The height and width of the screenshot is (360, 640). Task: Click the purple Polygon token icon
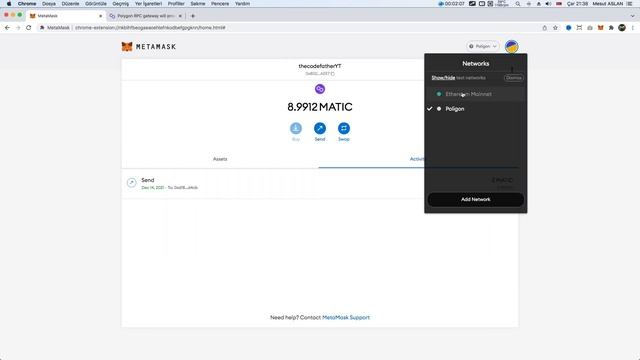coord(320,89)
